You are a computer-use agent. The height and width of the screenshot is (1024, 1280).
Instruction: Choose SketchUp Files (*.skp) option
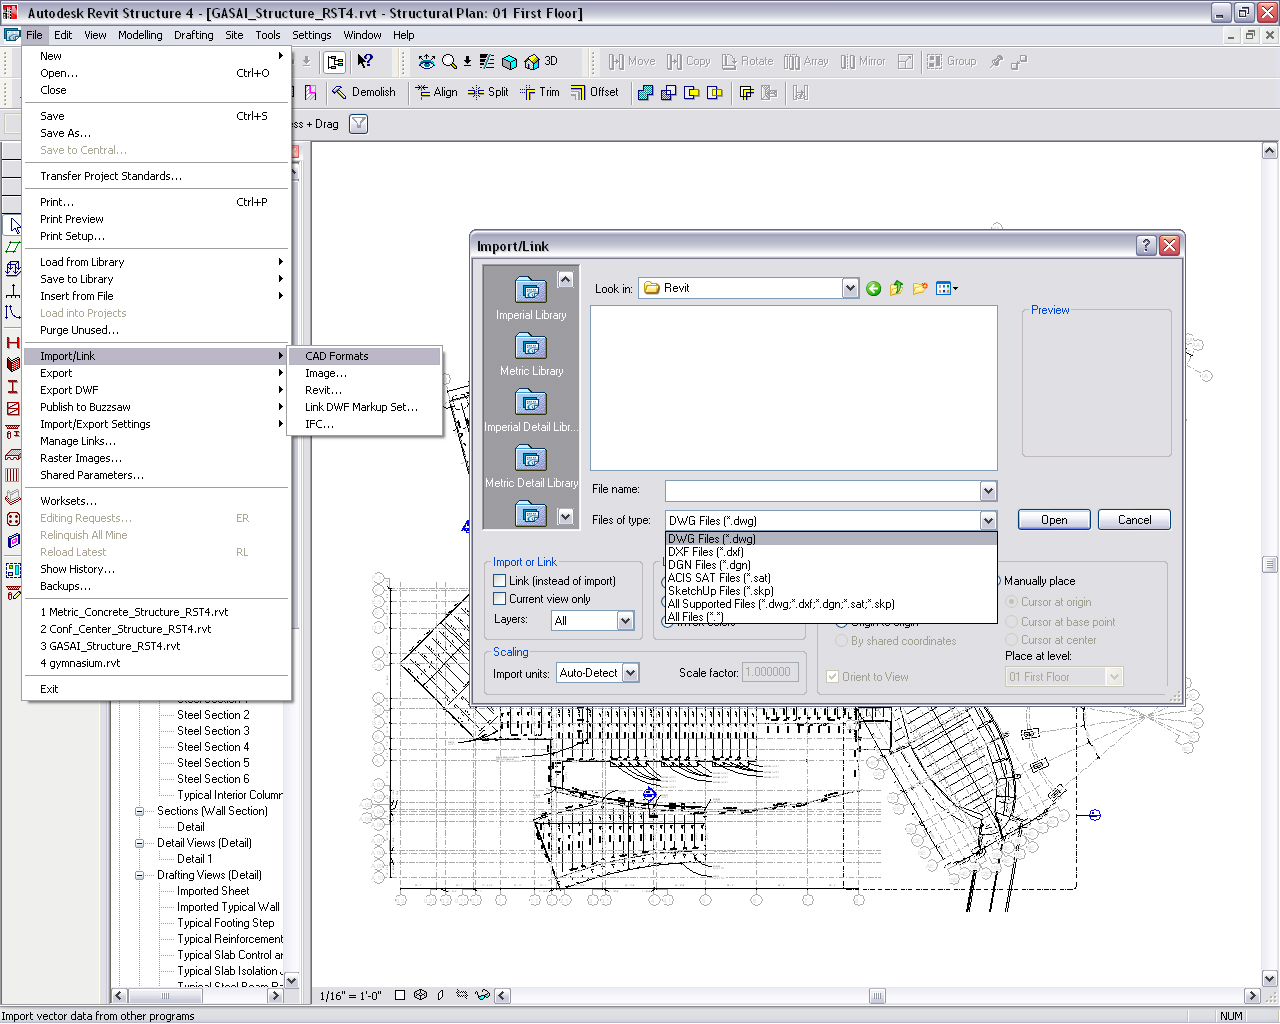coord(831,591)
